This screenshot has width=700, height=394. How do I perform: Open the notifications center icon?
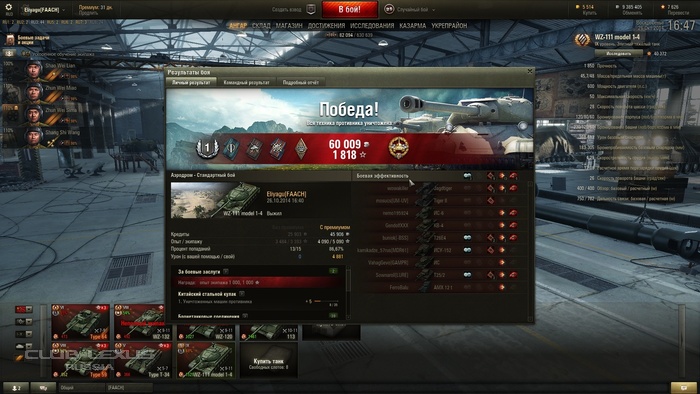pyautogui.click(x=683, y=388)
